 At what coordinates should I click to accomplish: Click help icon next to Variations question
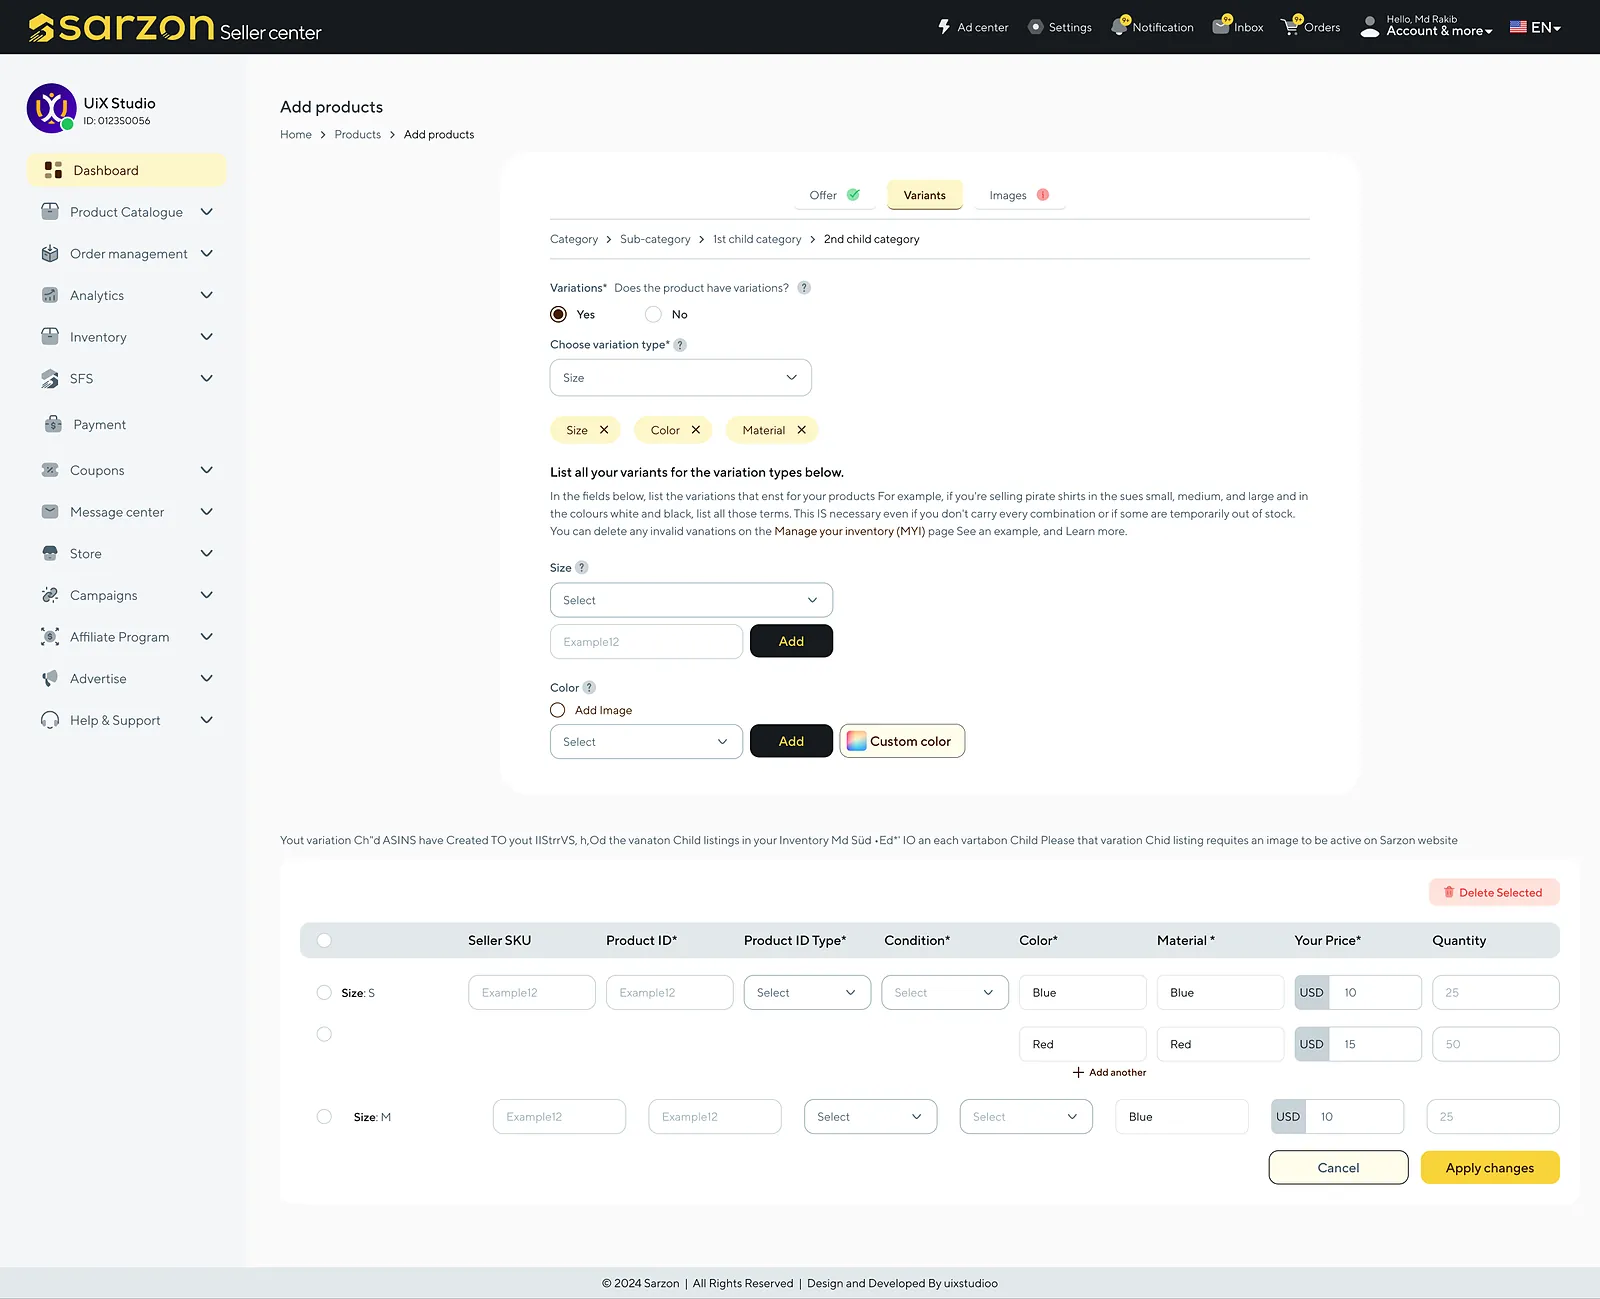coord(804,288)
